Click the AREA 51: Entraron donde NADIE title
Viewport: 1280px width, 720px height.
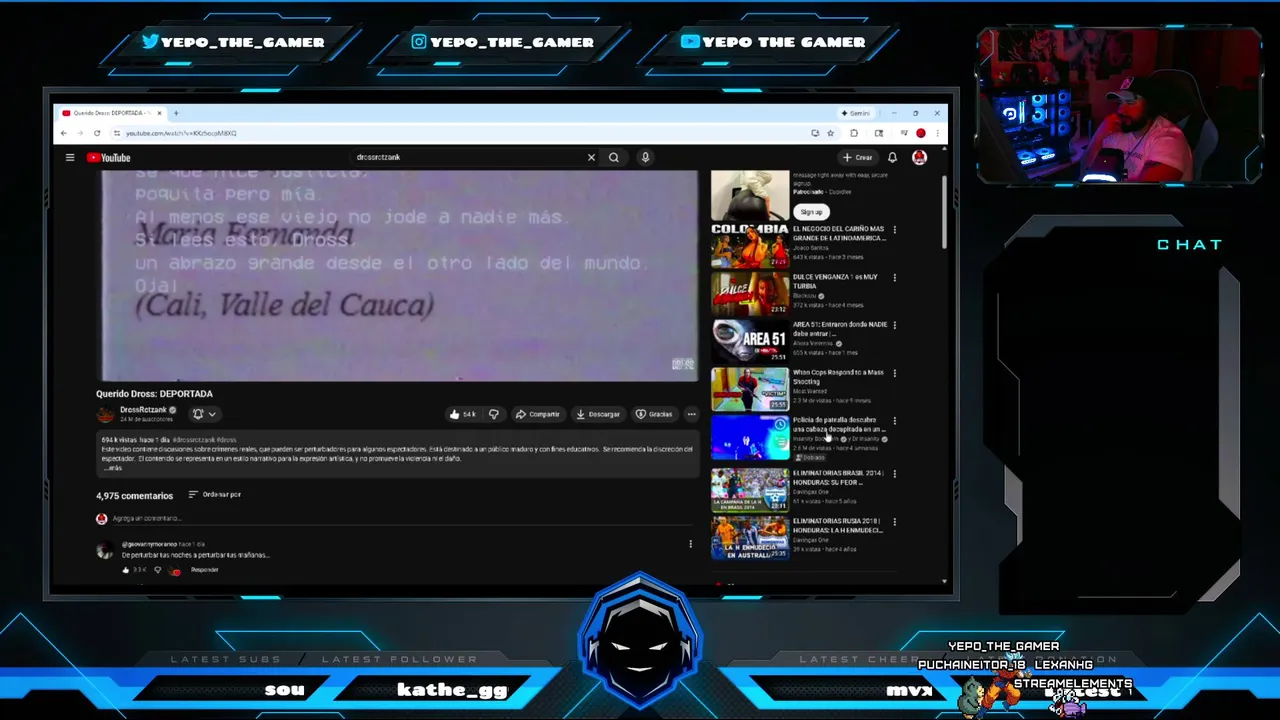pos(840,329)
